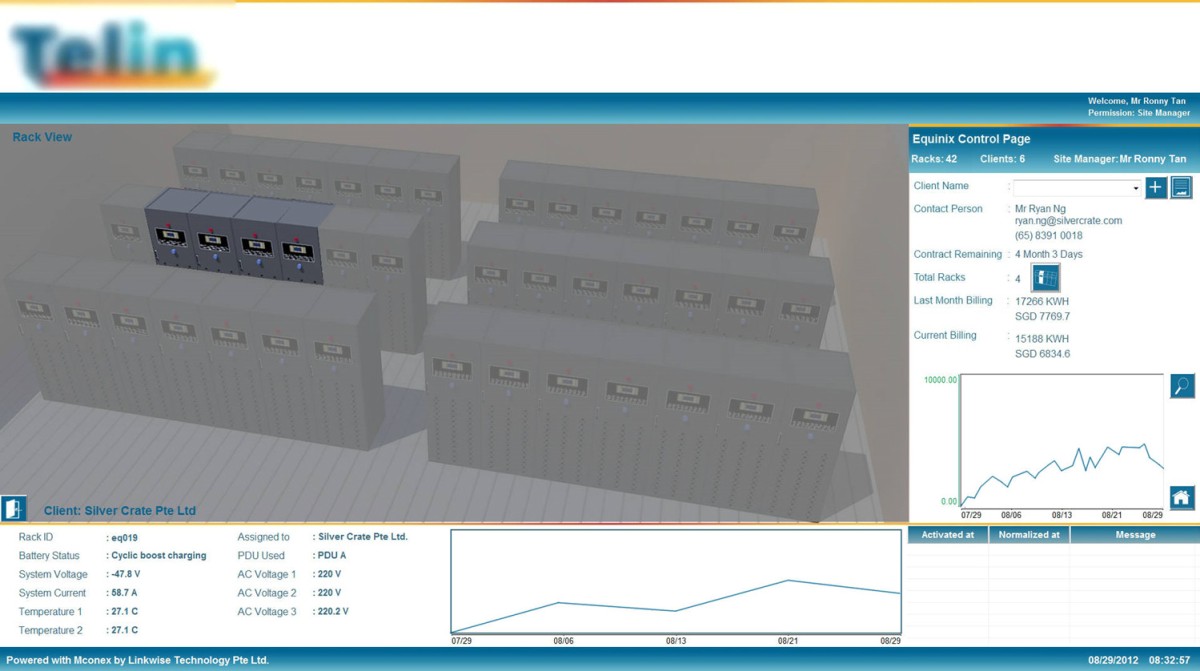The image size is (1200, 671).
Task: Select clock time 08:32:57 in footer
Action: point(1170,660)
